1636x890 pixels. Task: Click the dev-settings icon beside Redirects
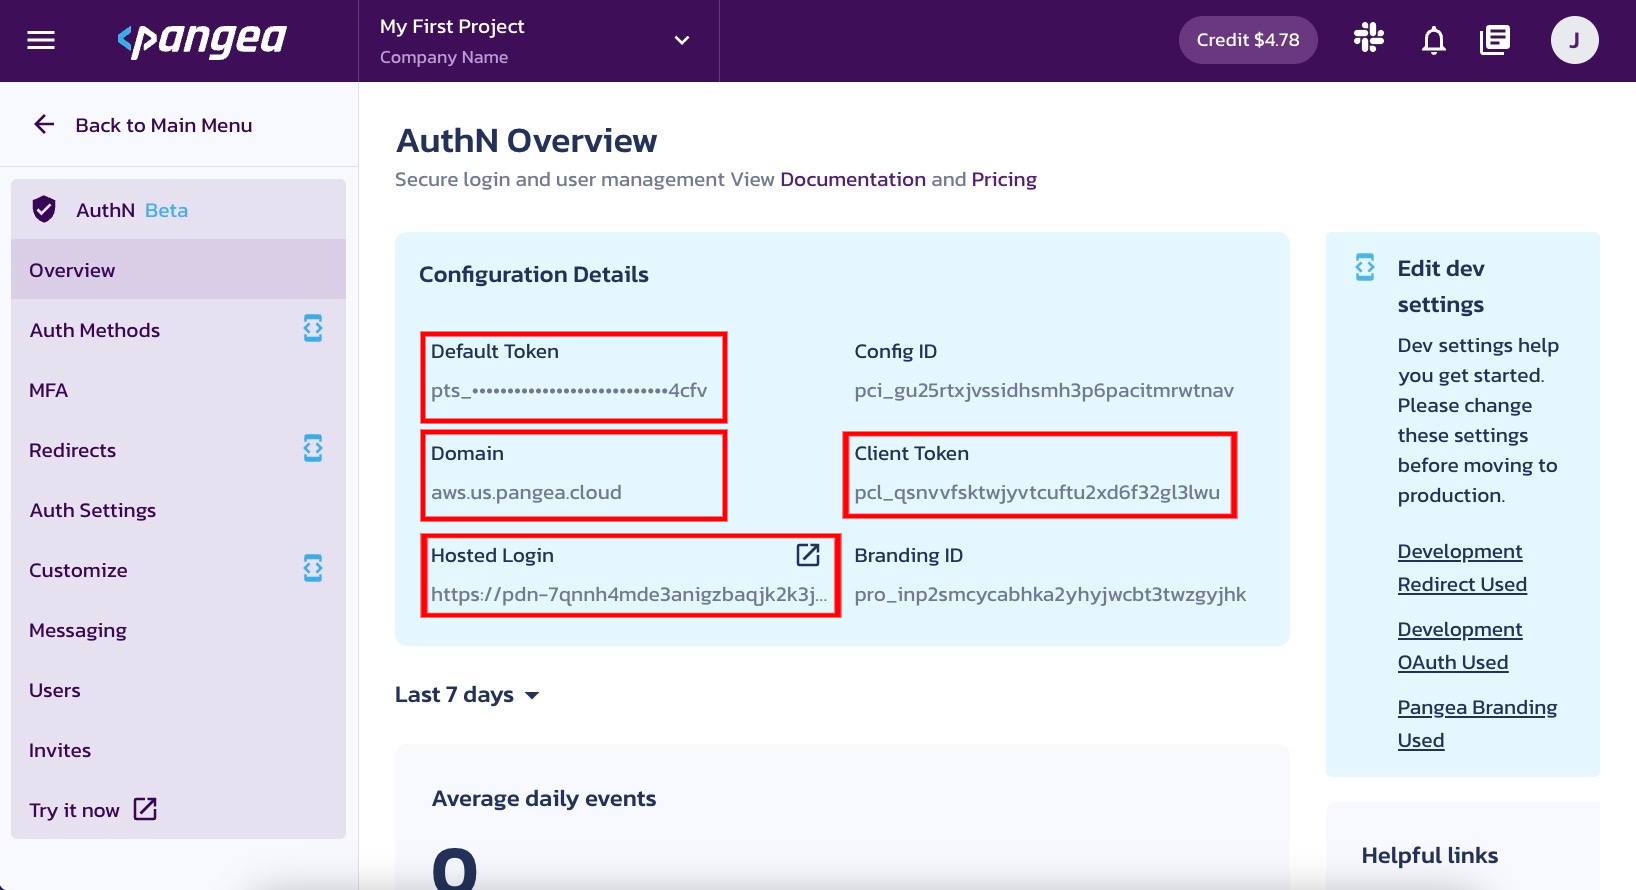(x=313, y=448)
